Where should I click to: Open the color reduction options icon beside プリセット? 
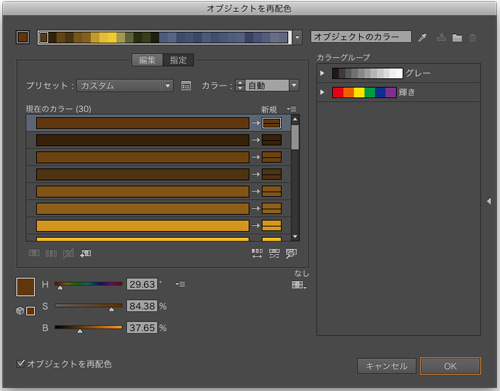pyautogui.click(x=186, y=86)
